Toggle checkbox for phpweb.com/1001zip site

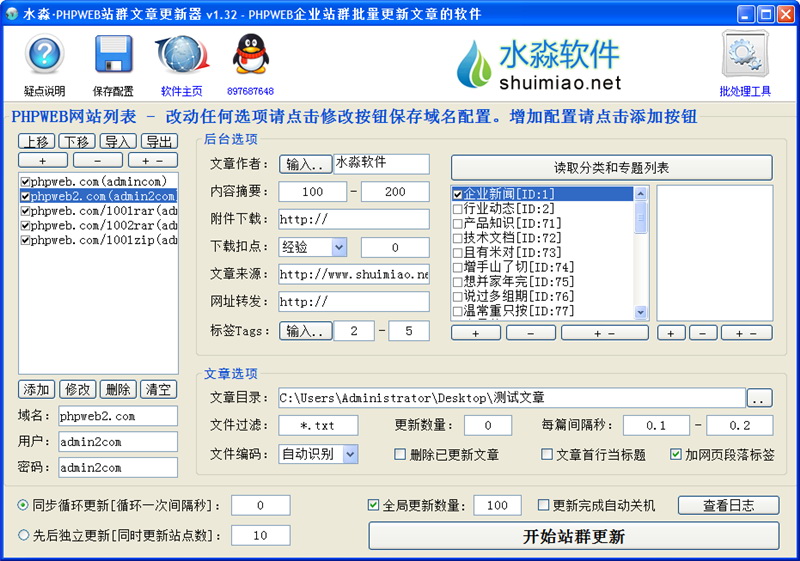pos(25,240)
